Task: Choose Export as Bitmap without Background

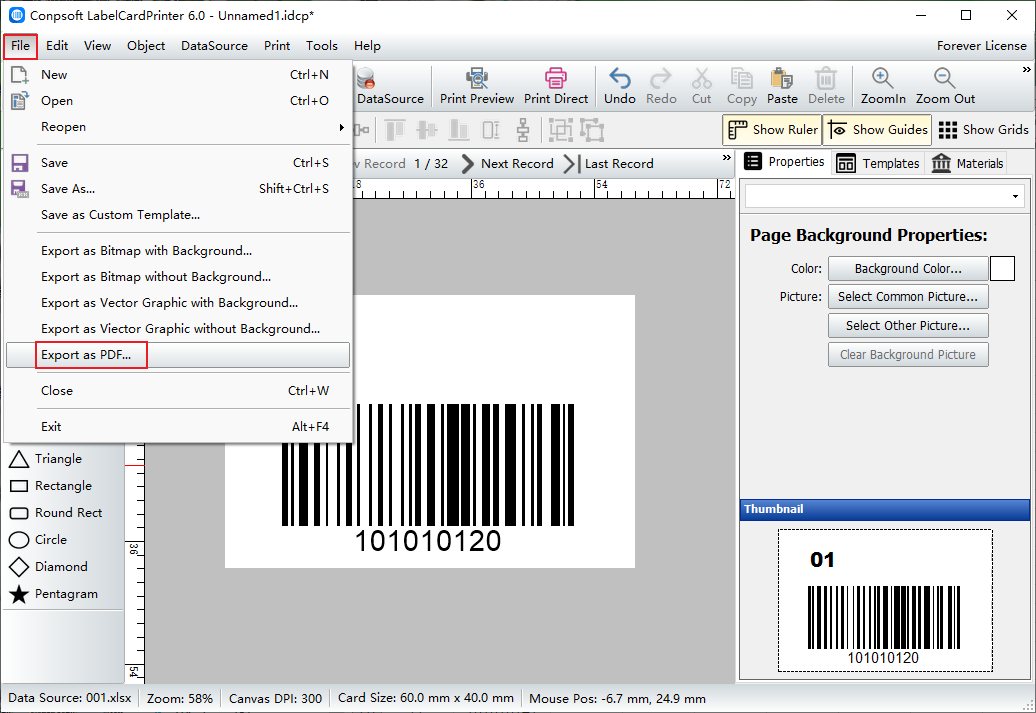Action: 178,277
